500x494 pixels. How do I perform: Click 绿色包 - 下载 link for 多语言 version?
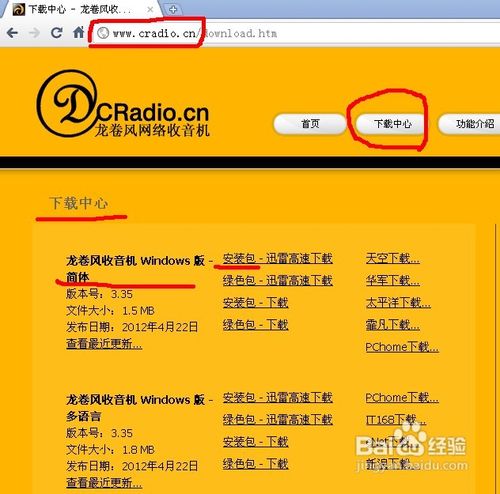tap(255, 464)
